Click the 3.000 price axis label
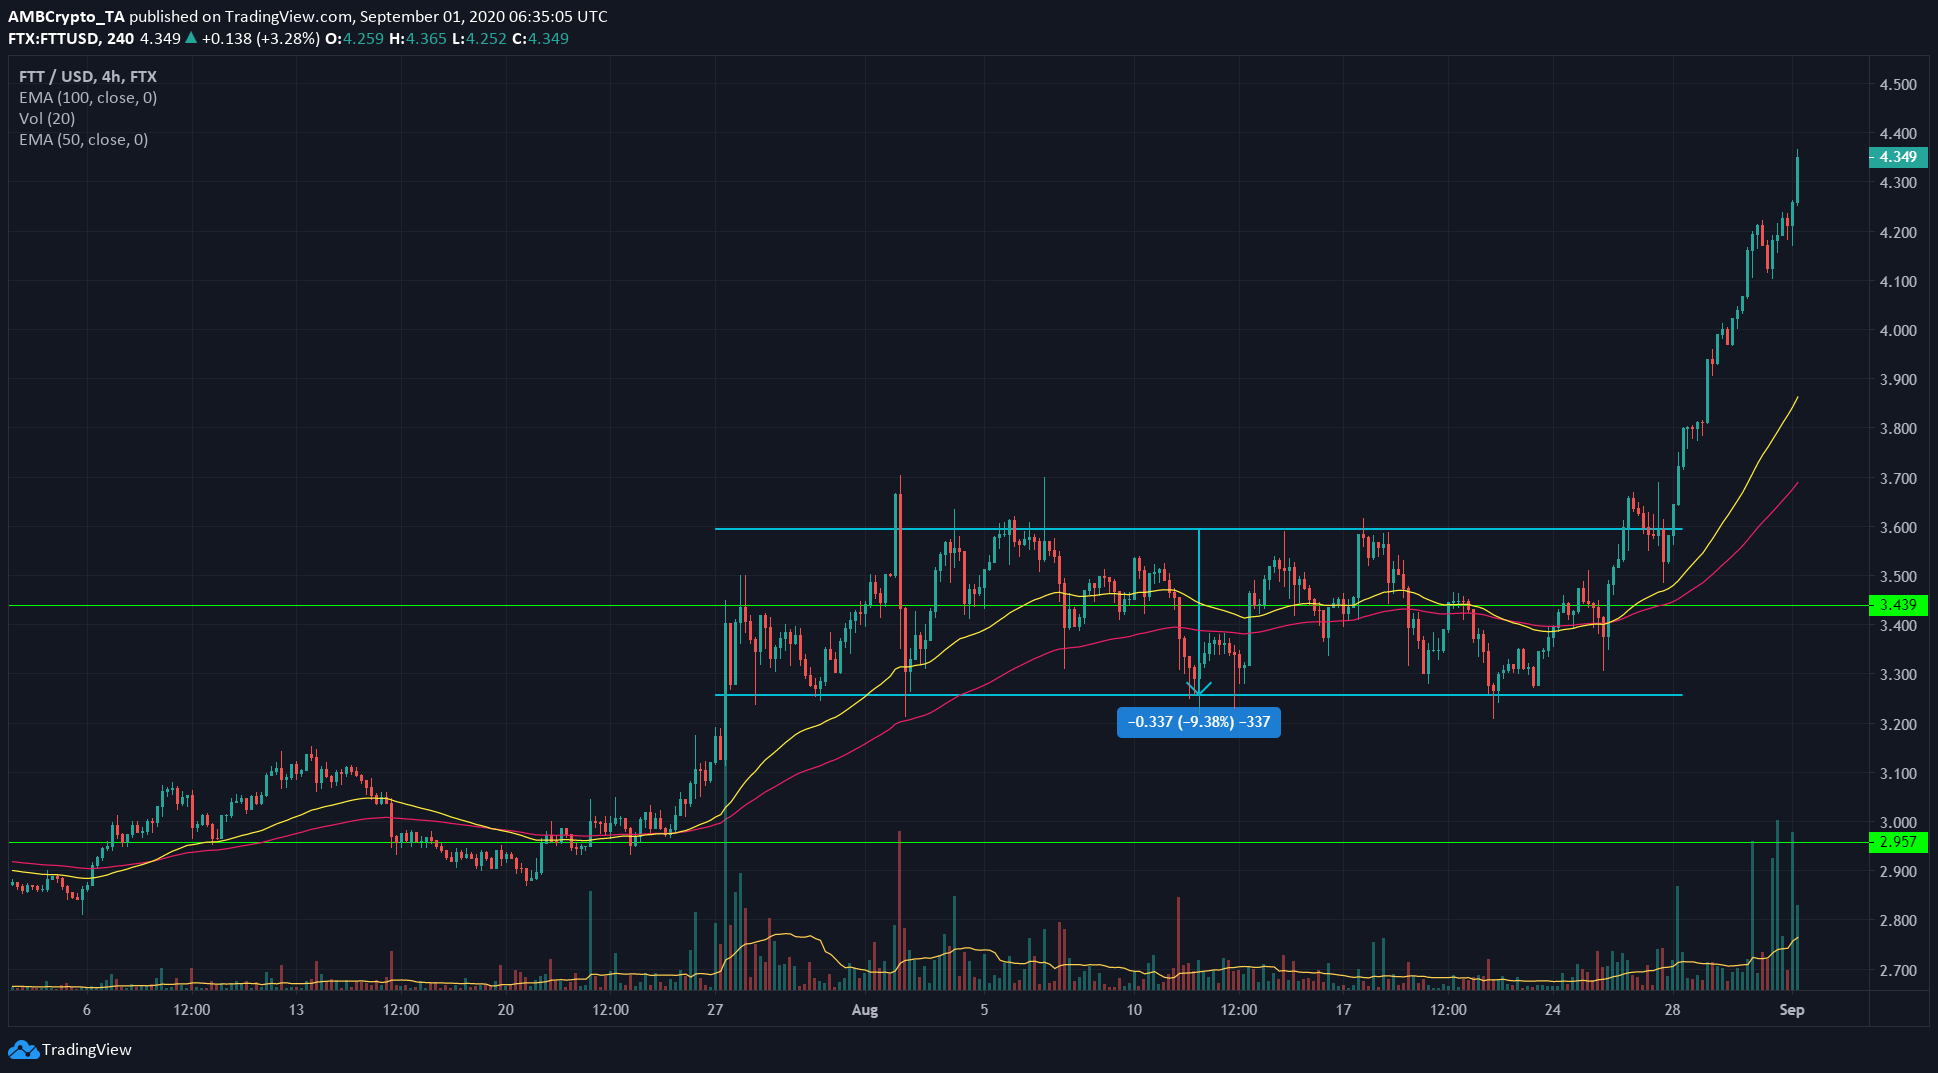This screenshot has height=1073, width=1938. [1898, 823]
